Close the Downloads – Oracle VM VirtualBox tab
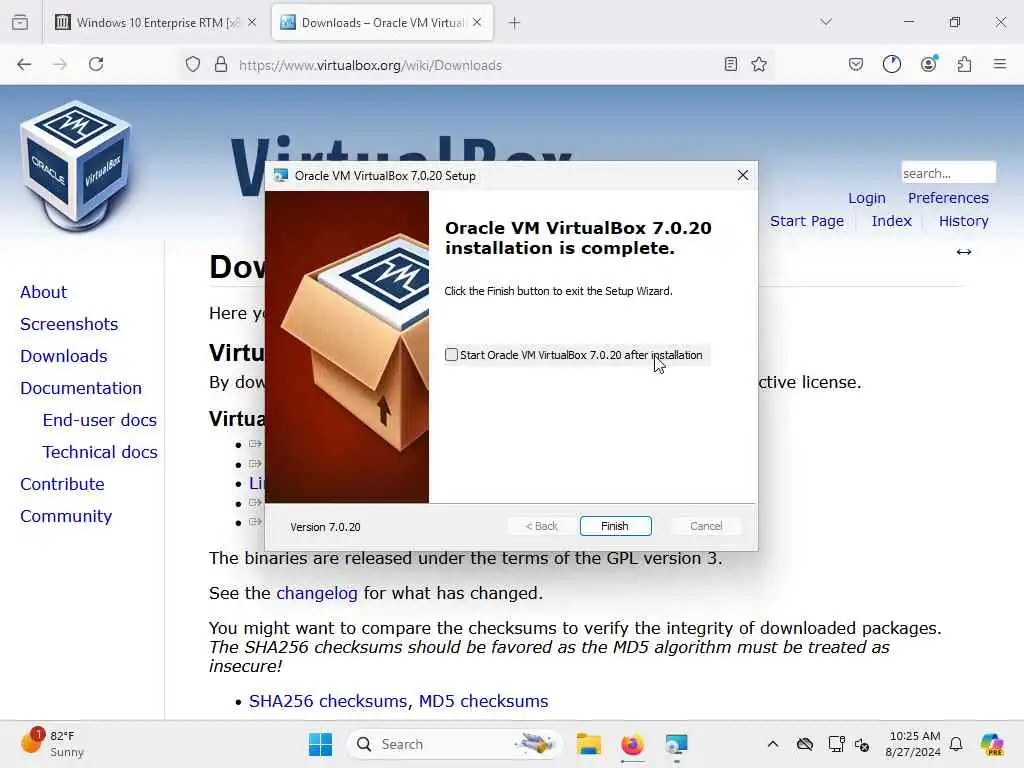Screen dimensions: 1024x768 tap(477, 23)
